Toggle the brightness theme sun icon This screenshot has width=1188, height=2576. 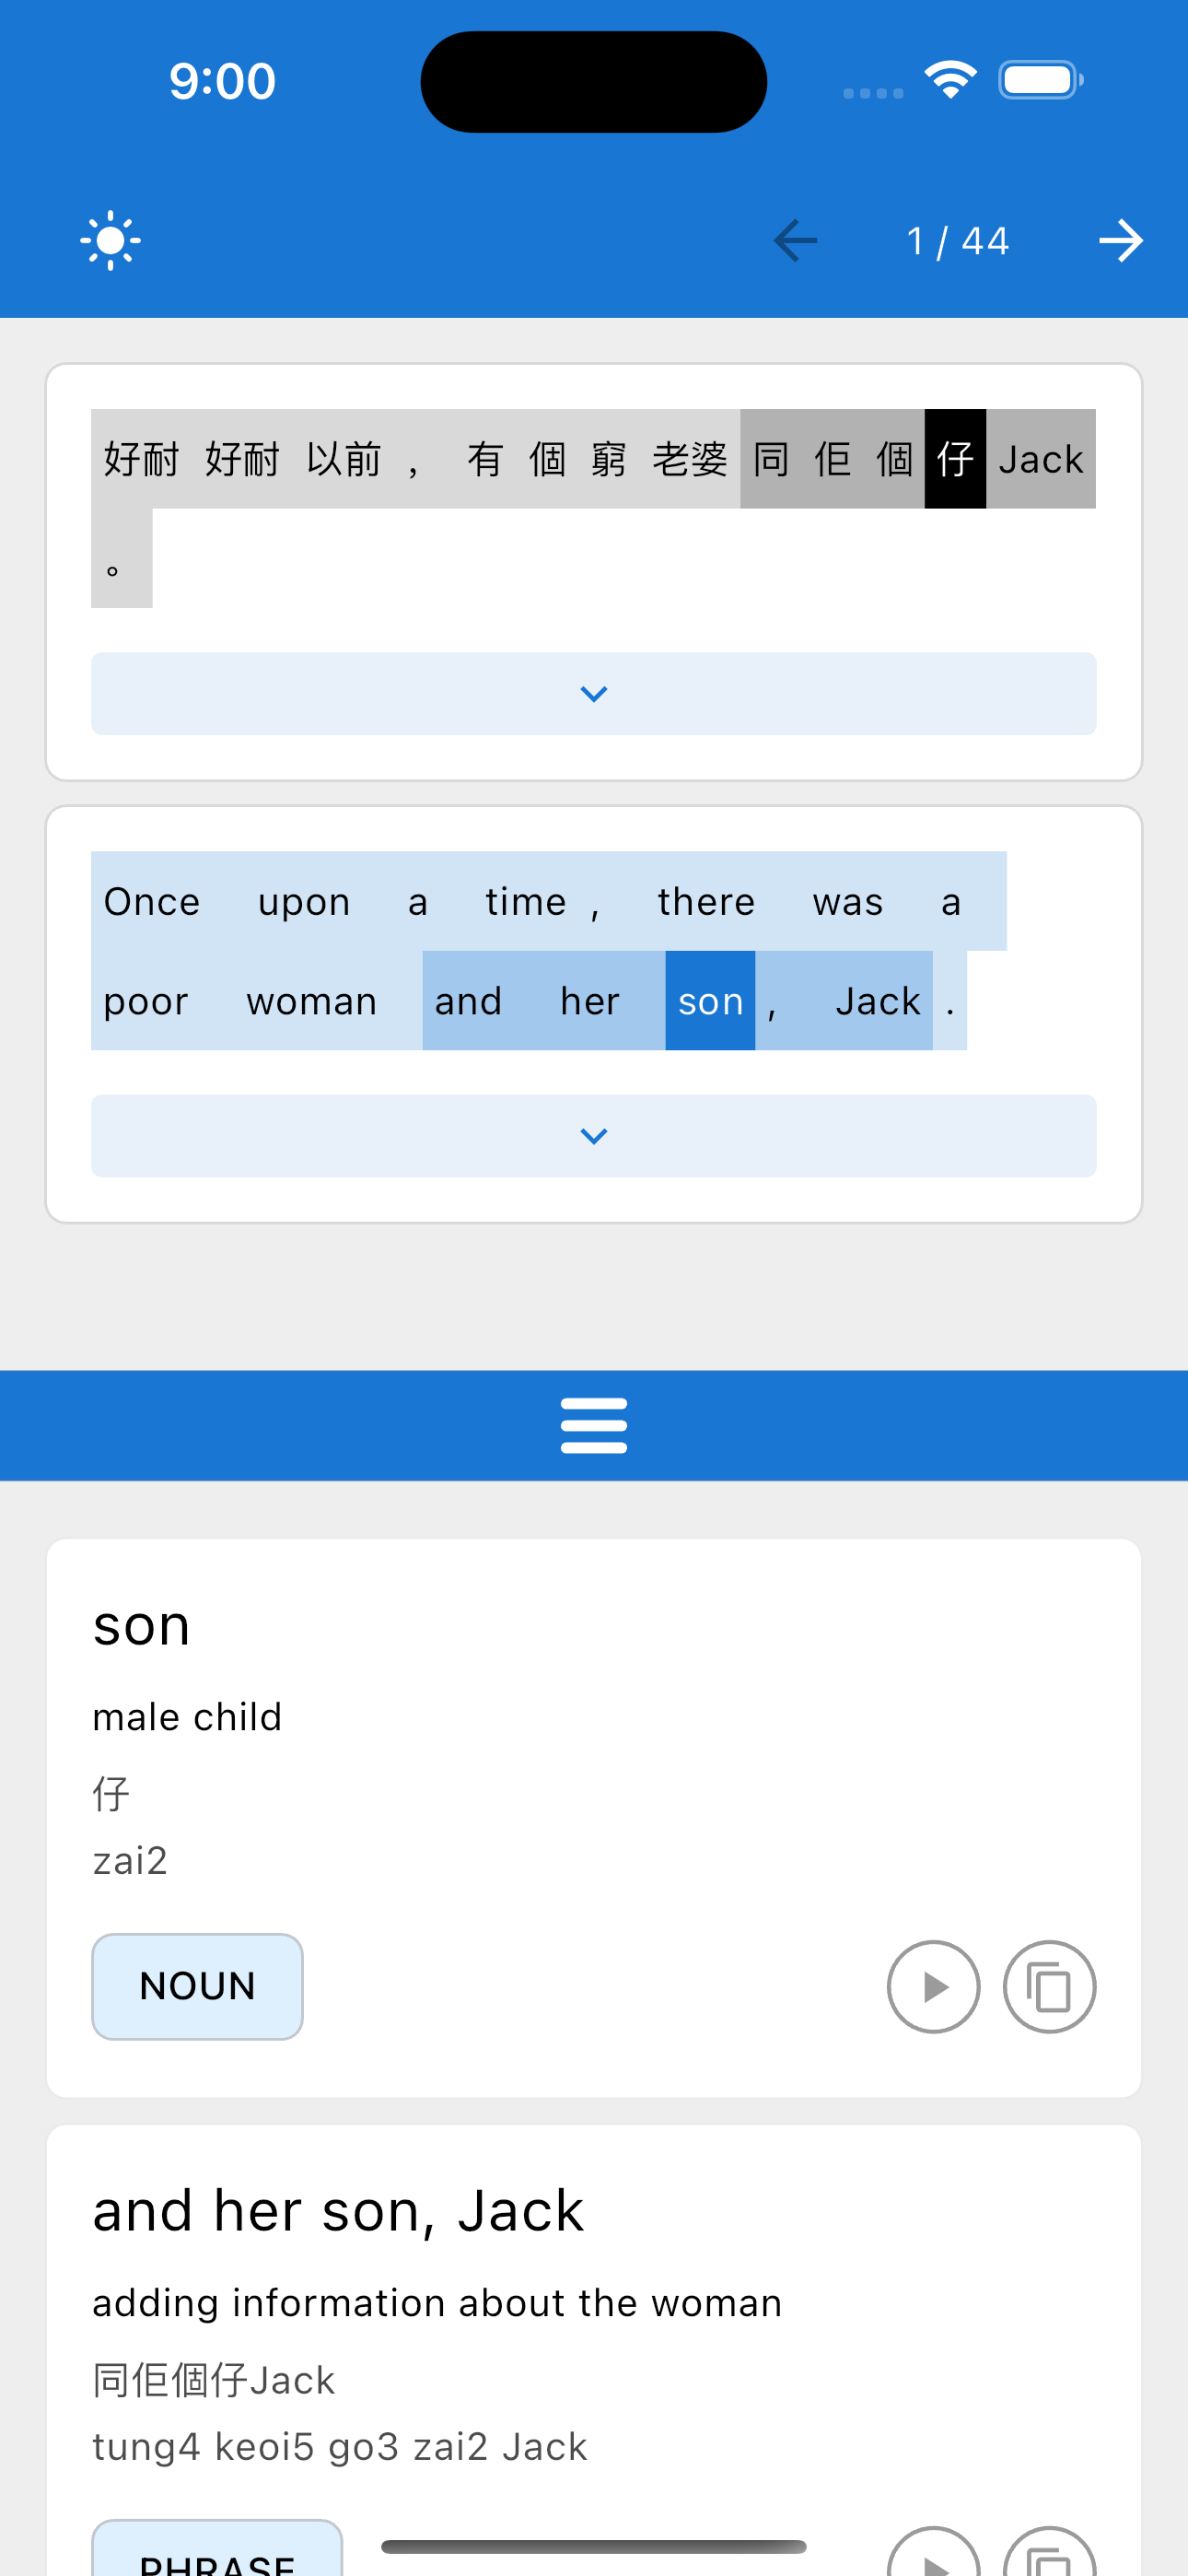coord(110,241)
